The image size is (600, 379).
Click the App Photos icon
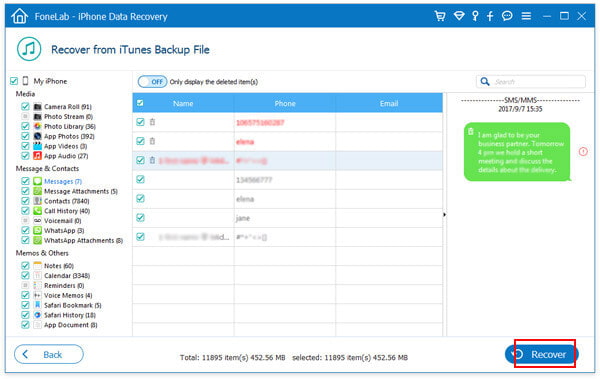tap(37, 136)
